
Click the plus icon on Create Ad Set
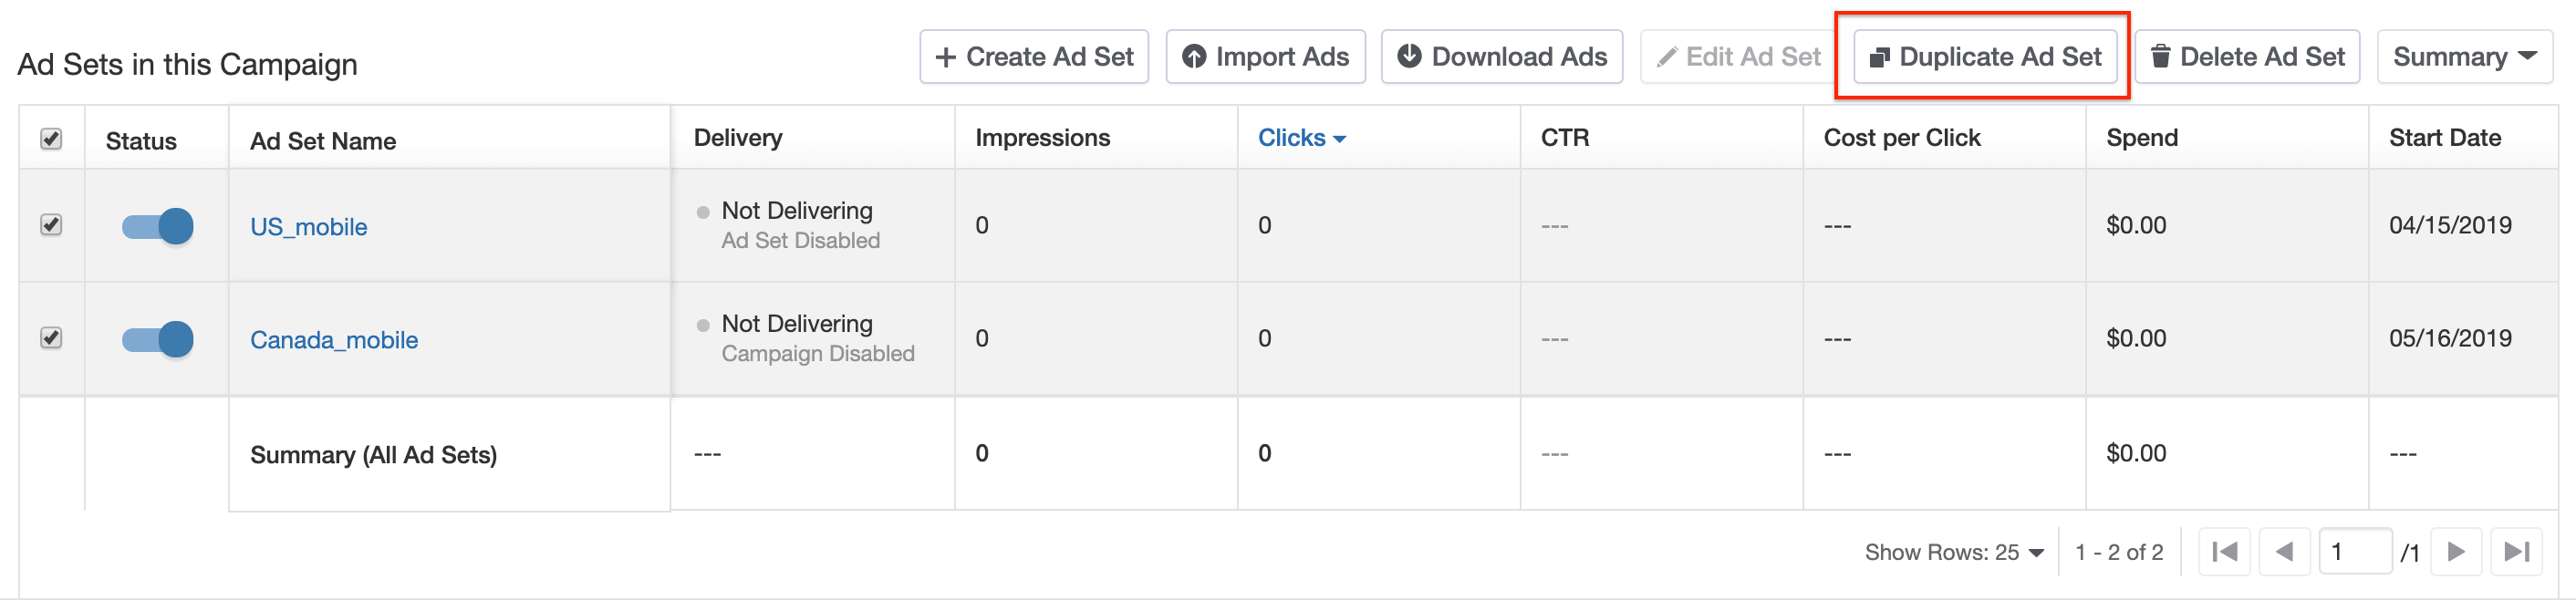945,58
